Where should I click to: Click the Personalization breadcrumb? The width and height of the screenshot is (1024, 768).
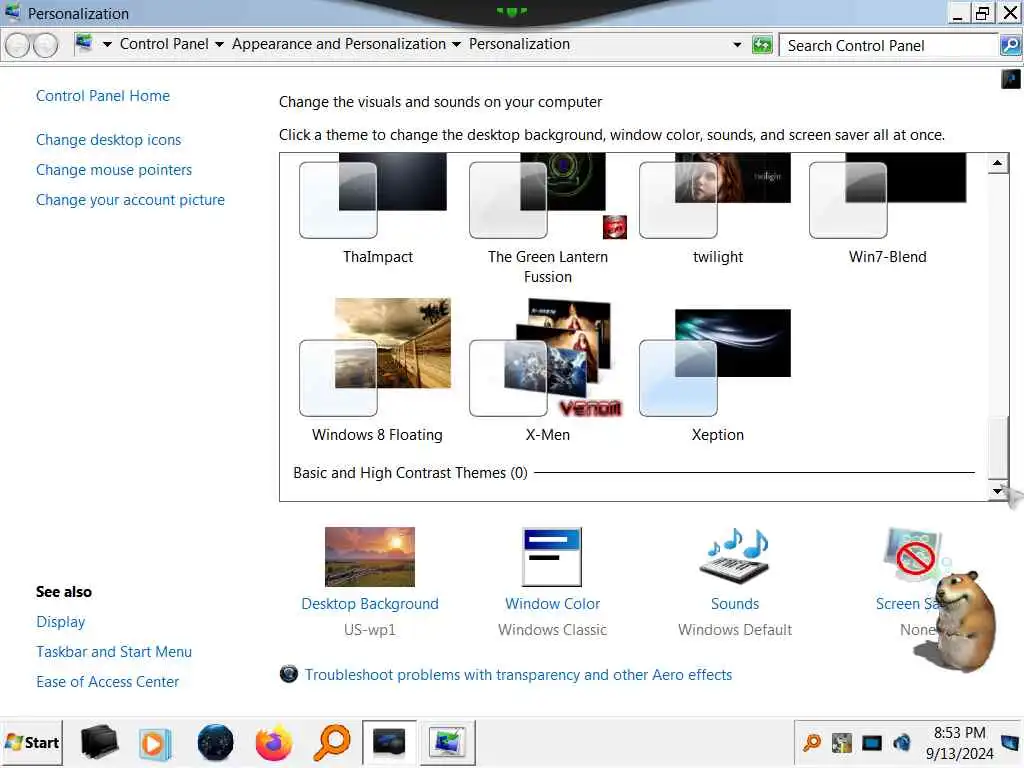(519, 44)
